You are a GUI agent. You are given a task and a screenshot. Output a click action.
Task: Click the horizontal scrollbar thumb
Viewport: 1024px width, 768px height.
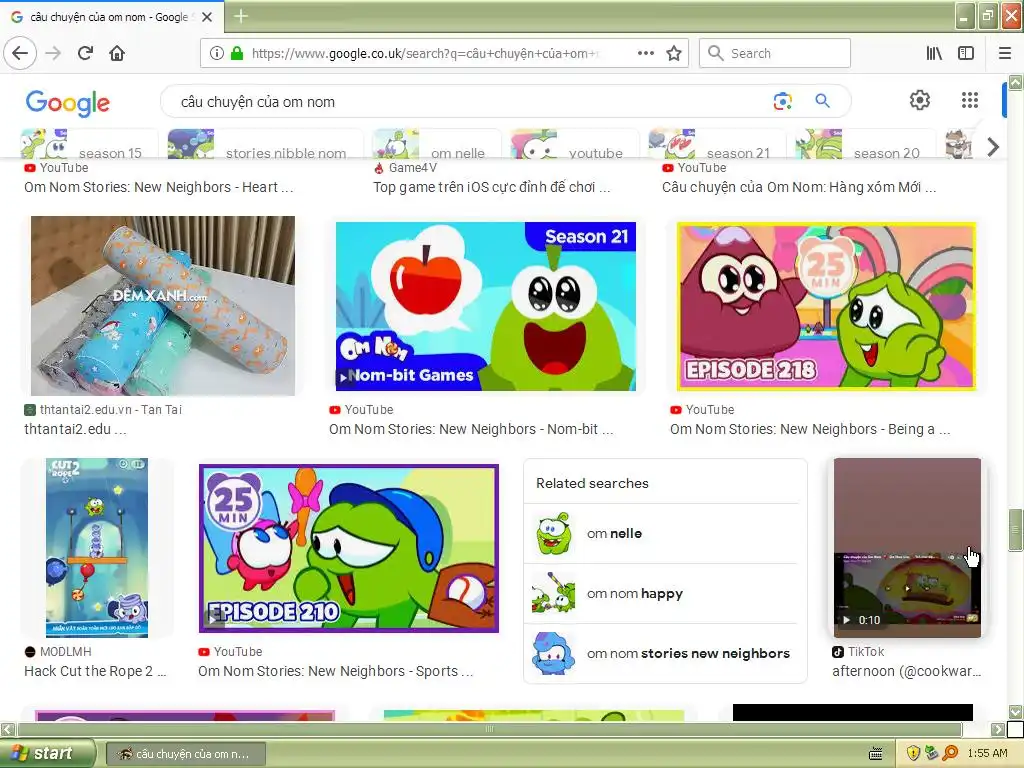pos(489,729)
